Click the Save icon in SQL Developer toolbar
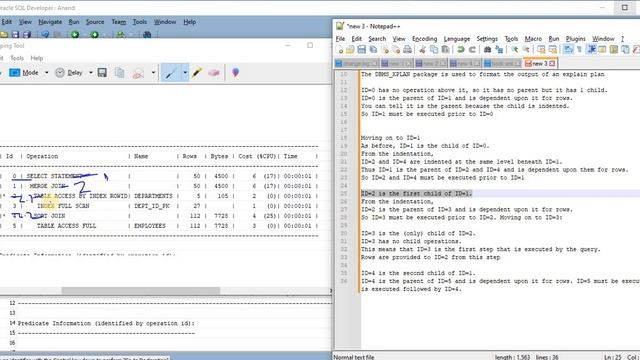Viewport: 640px width, 360px height. coord(16,35)
